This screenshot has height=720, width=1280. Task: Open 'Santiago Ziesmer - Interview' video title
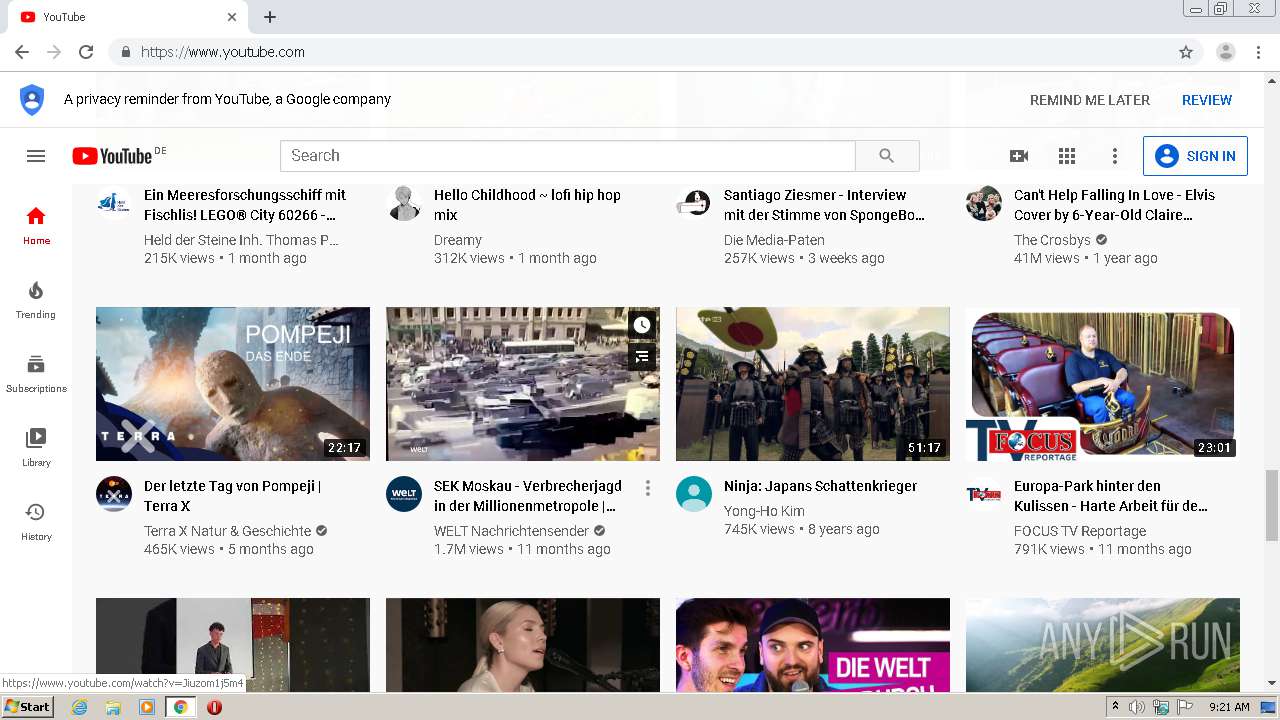(x=824, y=205)
